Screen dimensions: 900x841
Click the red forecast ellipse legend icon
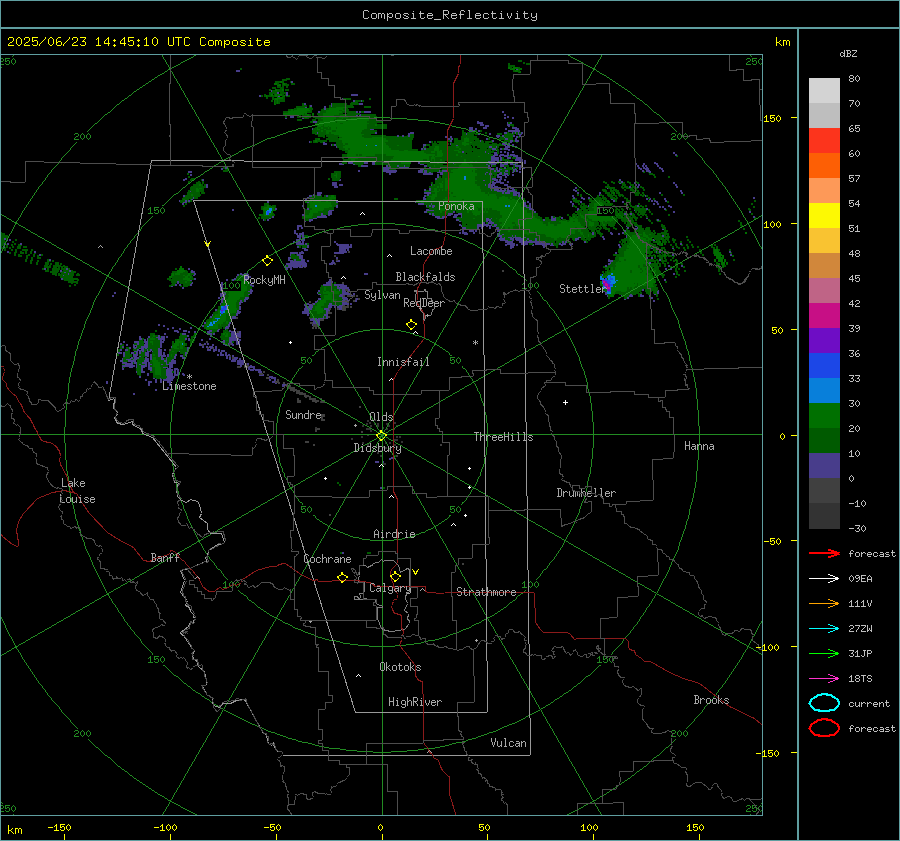click(824, 728)
